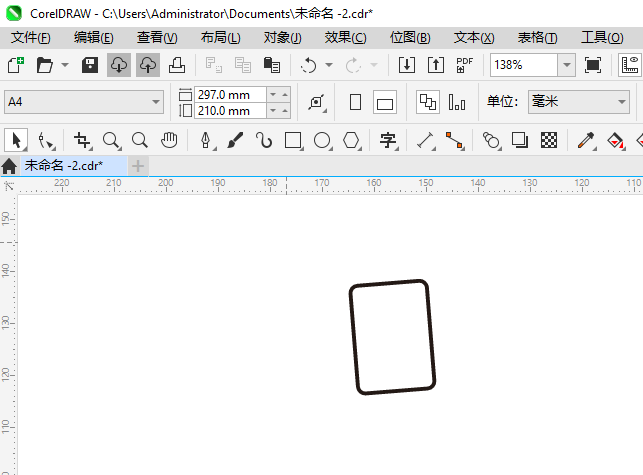Expand the Open recent files arrow
This screenshot has height=475, width=643.
(x=65, y=65)
